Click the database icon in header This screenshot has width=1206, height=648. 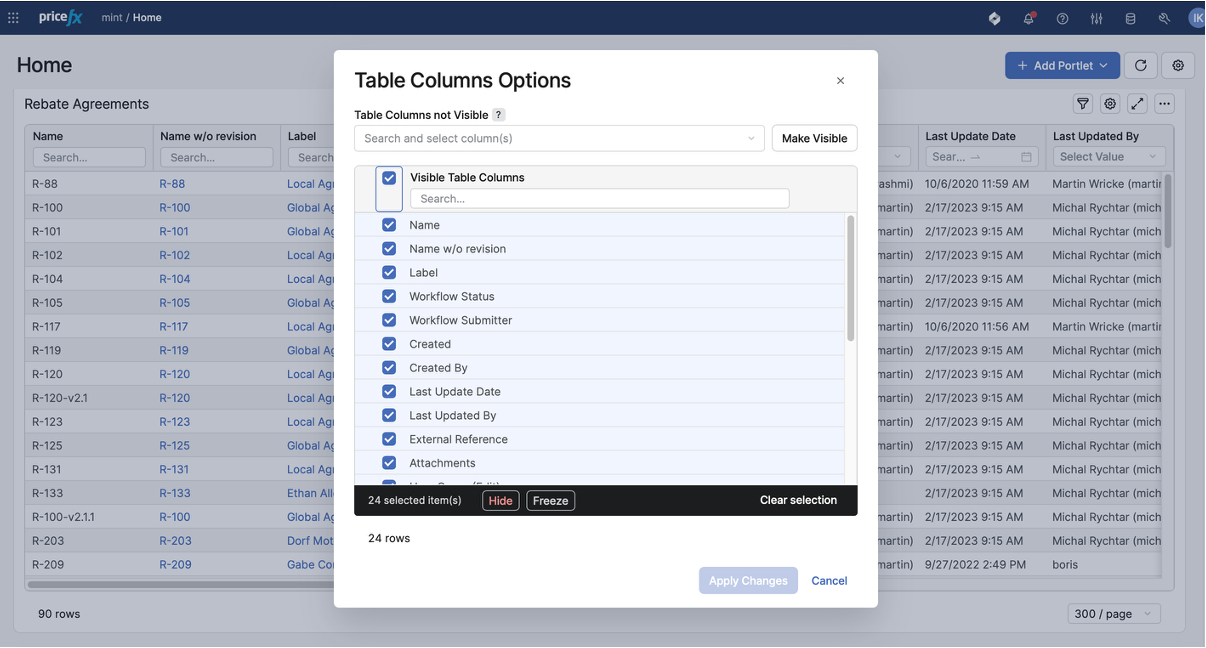1130,18
